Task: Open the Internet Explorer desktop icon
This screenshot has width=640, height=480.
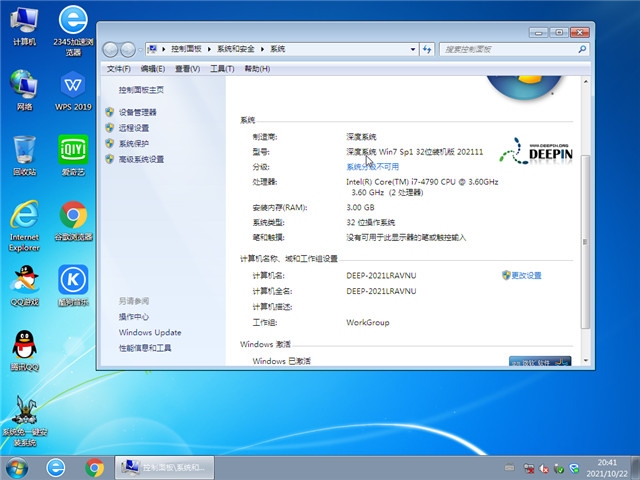Action: coord(24,226)
